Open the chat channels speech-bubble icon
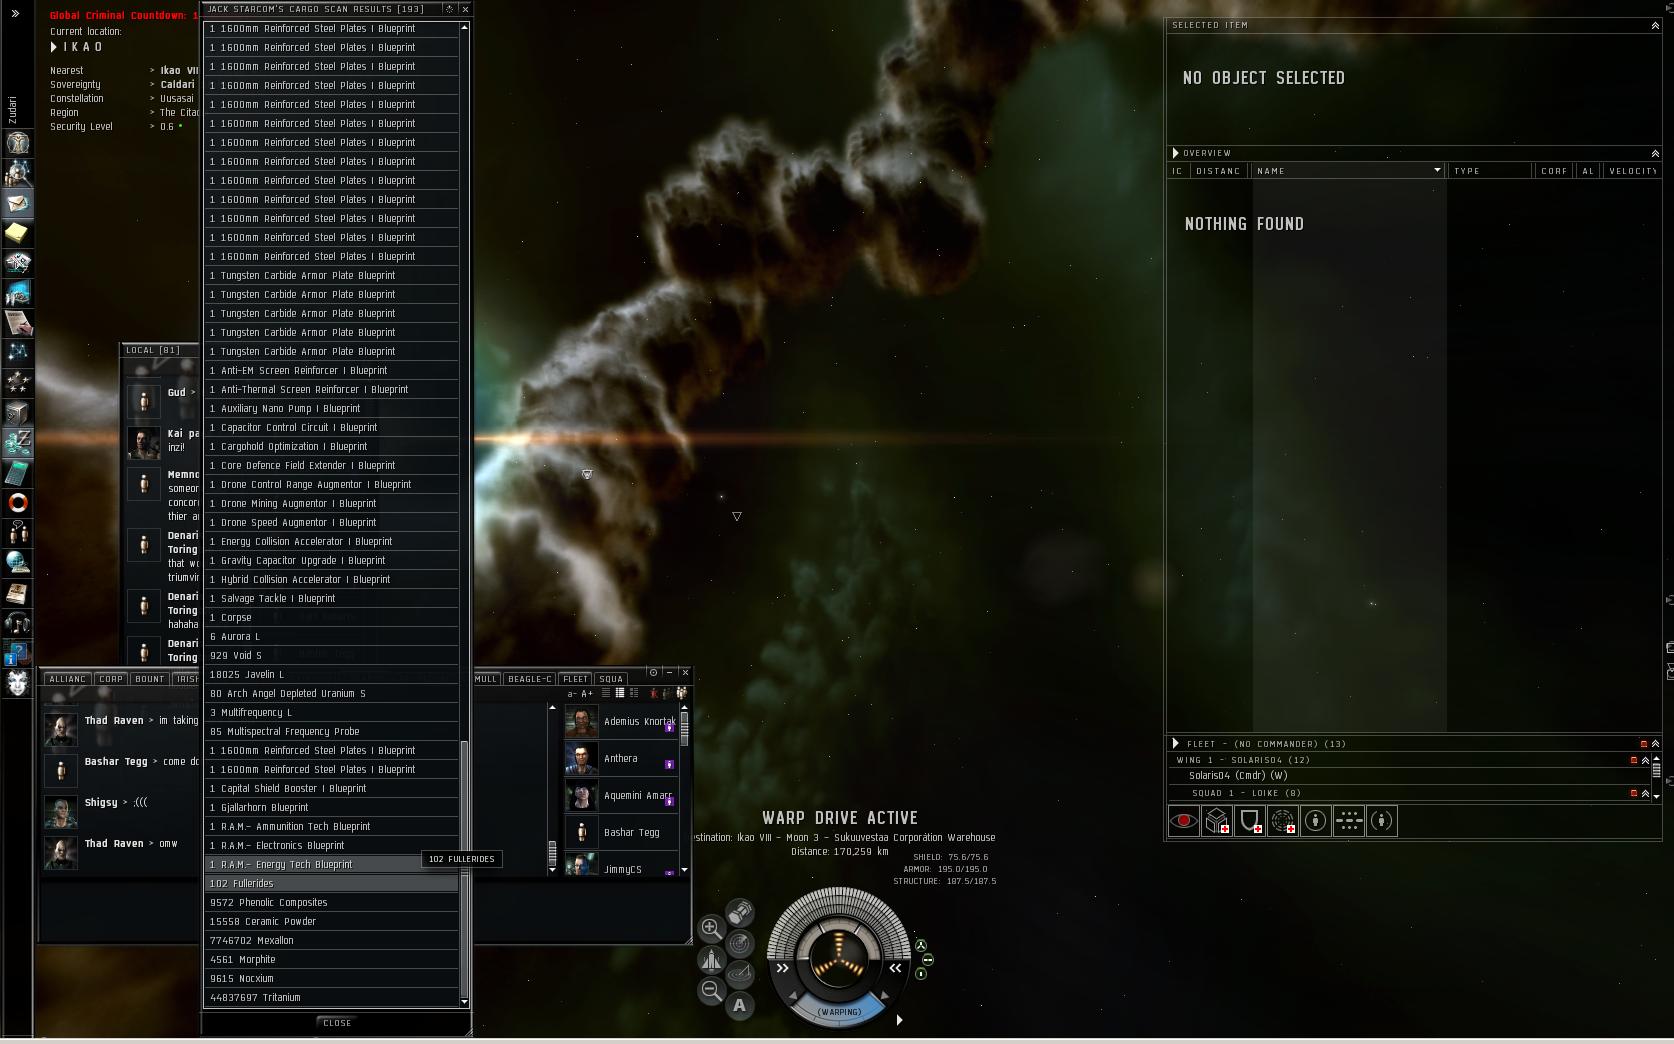This screenshot has height=1044, width=1674. 17,532
